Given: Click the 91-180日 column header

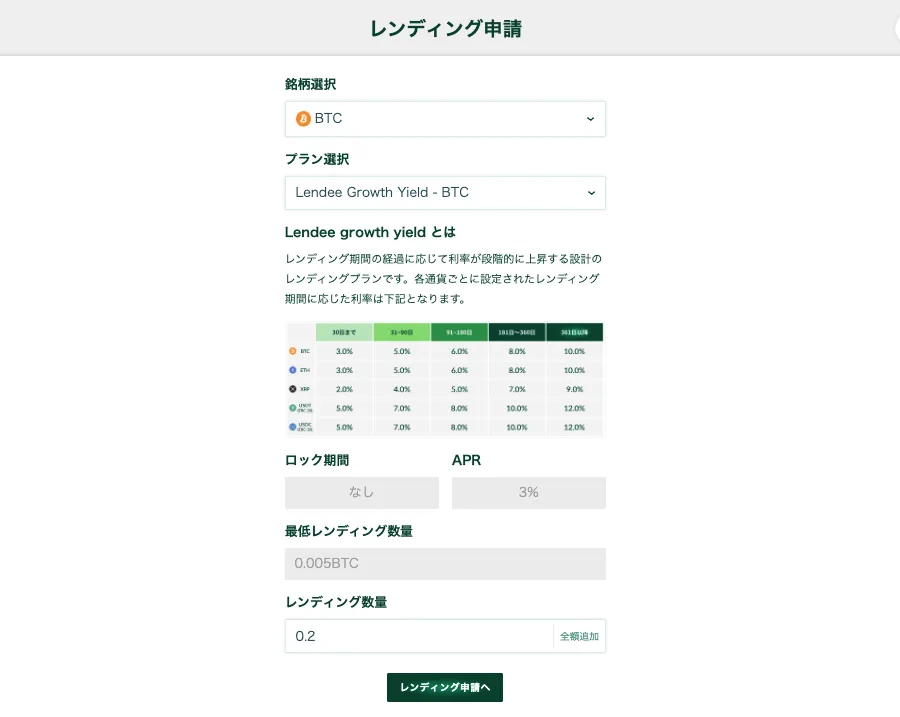Looking at the screenshot, I should tap(459, 332).
